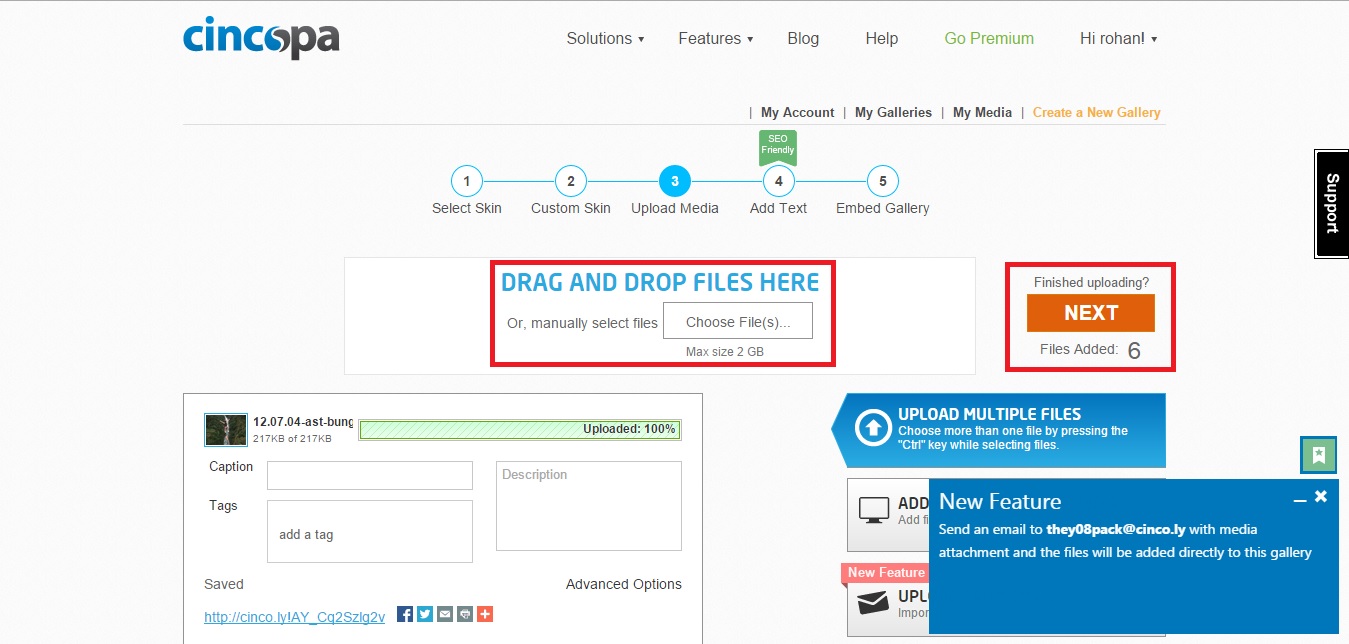Viewport: 1349px width, 644px height.
Task: Click the upload arrow circle icon
Action: click(873, 429)
